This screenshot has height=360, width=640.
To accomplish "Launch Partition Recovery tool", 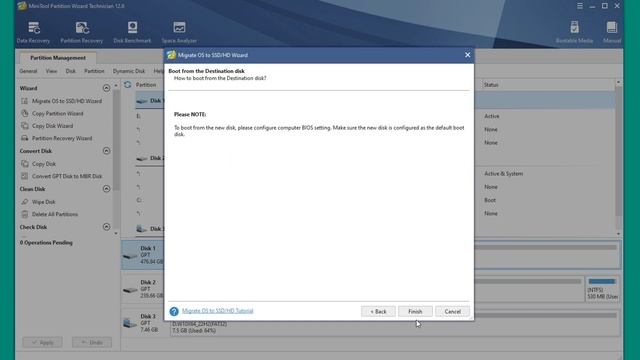I will [82, 32].
